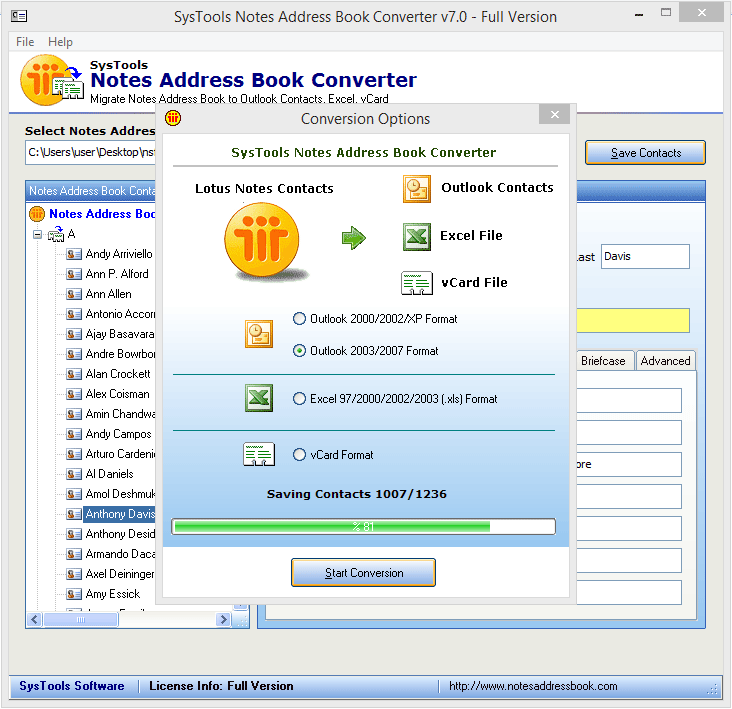Screen dimensions: 732x709
Task: Click the Saving Contacts 1007/1236 status text
Action: pyautogui.click(x=357, y=494)
